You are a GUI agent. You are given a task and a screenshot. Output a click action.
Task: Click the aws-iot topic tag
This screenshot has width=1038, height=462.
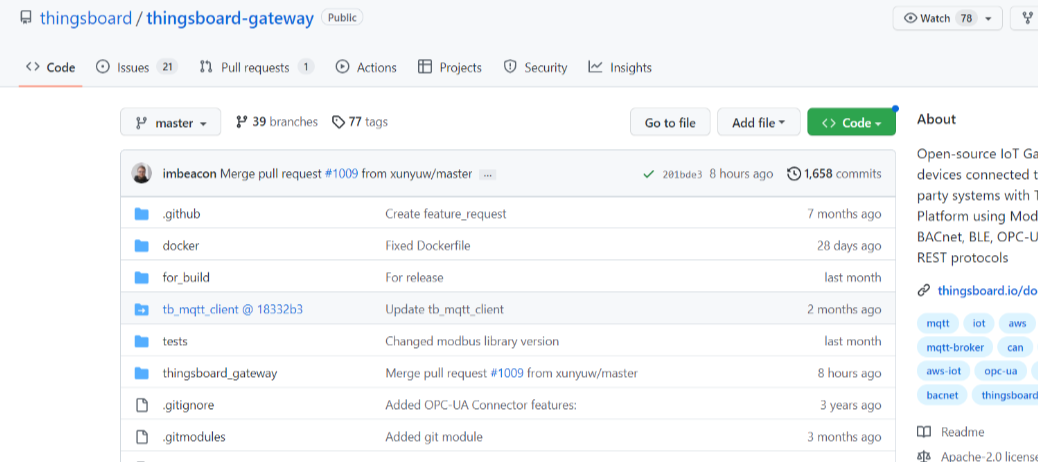(943, 371)
